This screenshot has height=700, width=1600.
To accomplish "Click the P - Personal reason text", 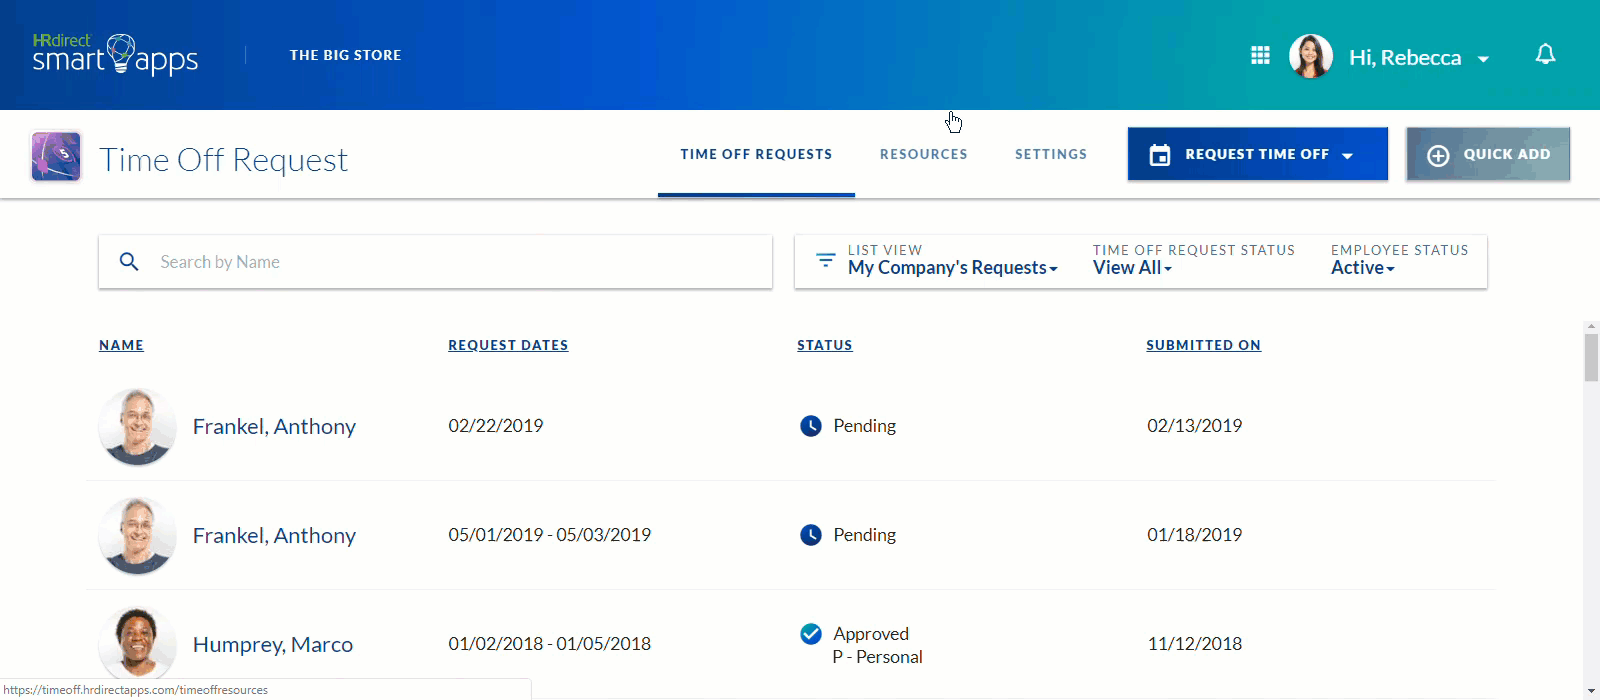I will coord(877,657).
